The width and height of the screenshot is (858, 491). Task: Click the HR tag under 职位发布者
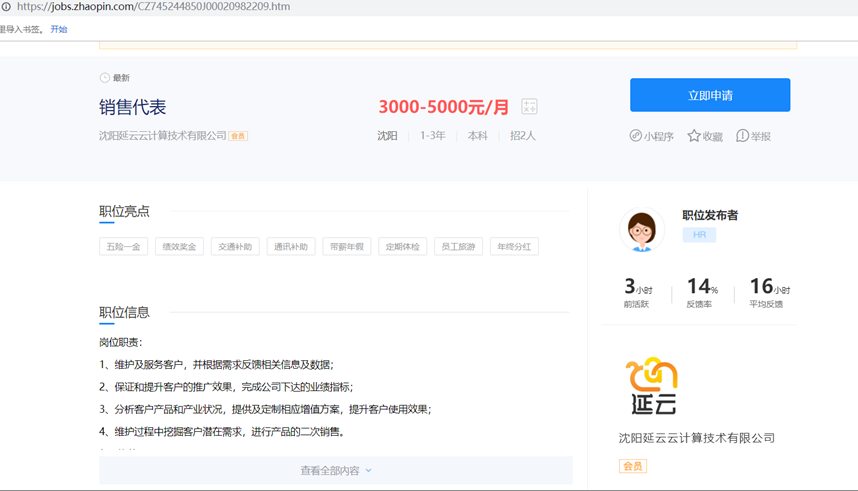(x=699, y=234)
